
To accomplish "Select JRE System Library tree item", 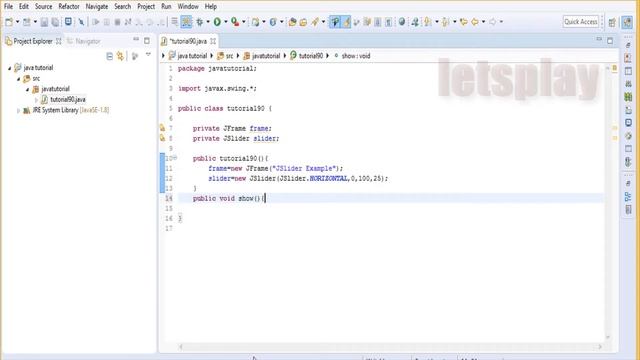I will 66,110.
